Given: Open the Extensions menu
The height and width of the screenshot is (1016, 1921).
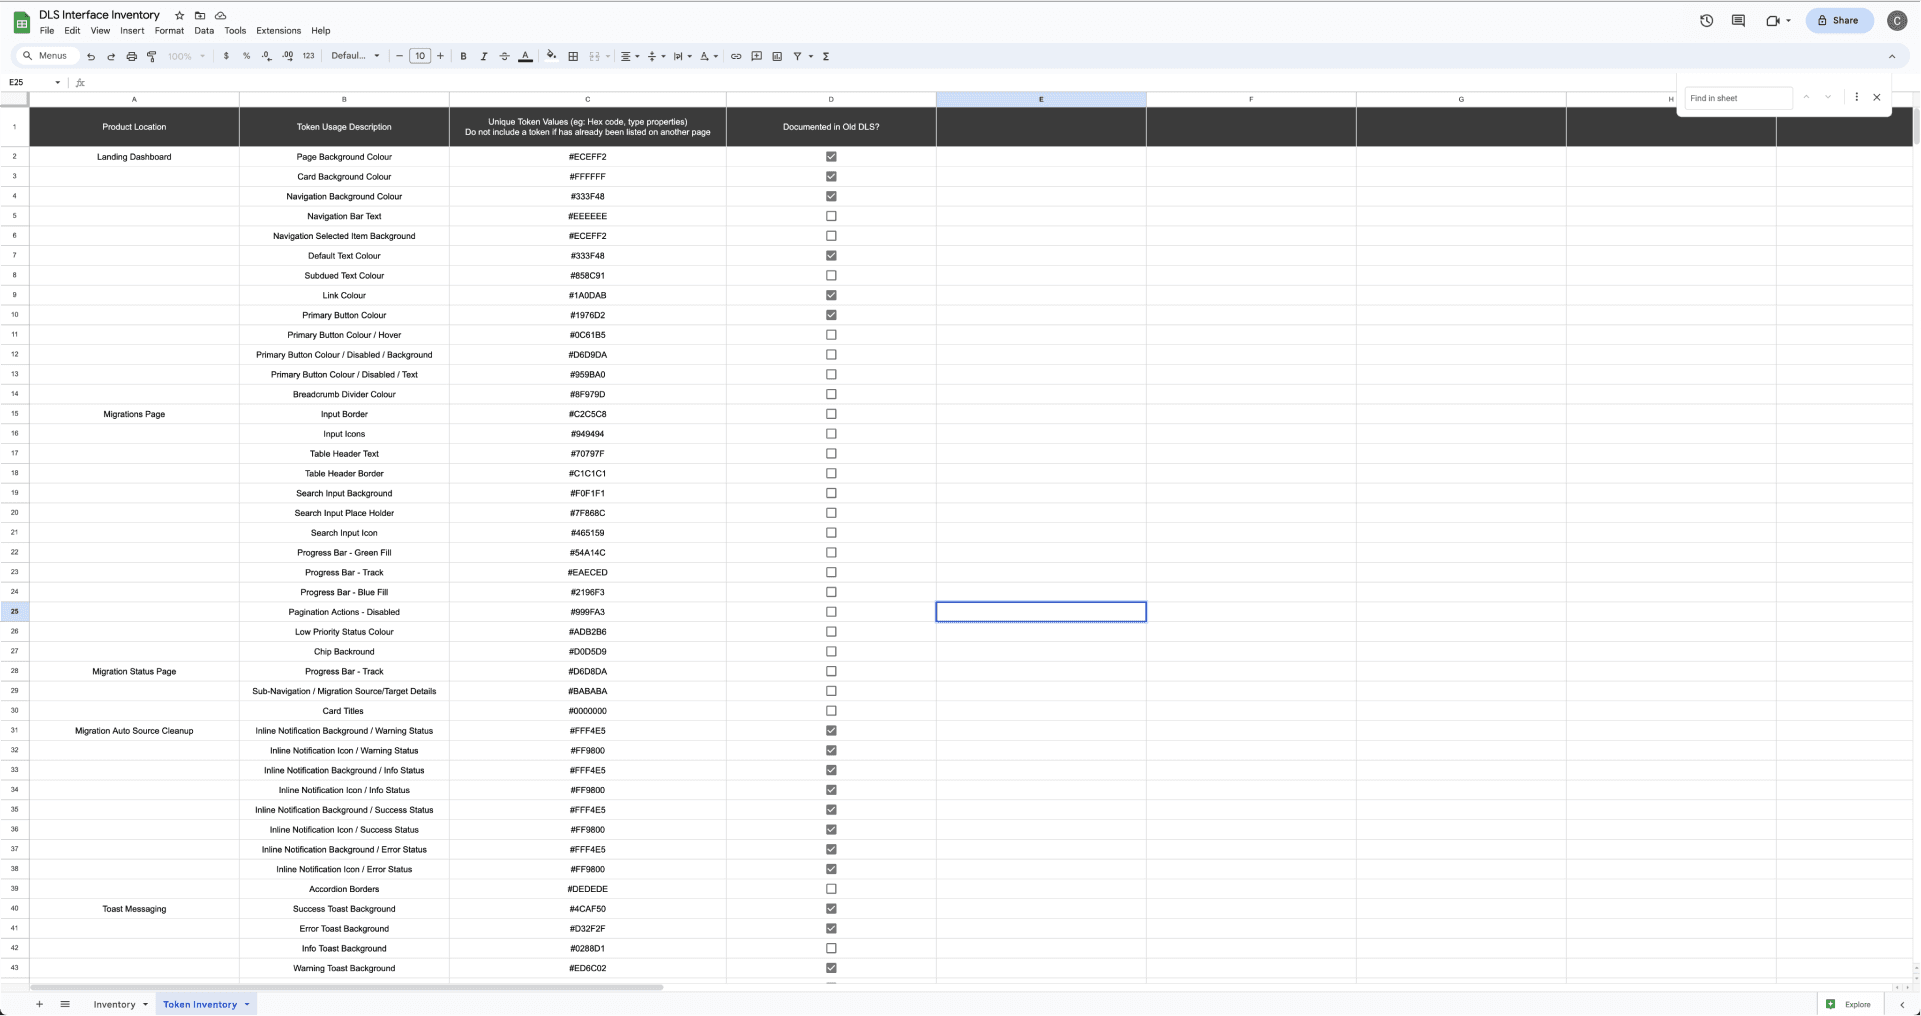Looking at the screenshot, I should click(278, 31).
